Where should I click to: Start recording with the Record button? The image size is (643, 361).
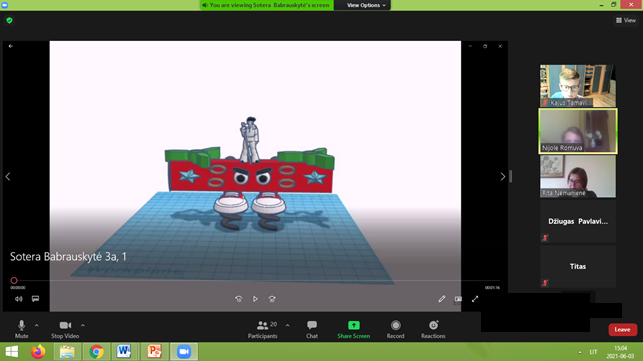tap(395, 329)
